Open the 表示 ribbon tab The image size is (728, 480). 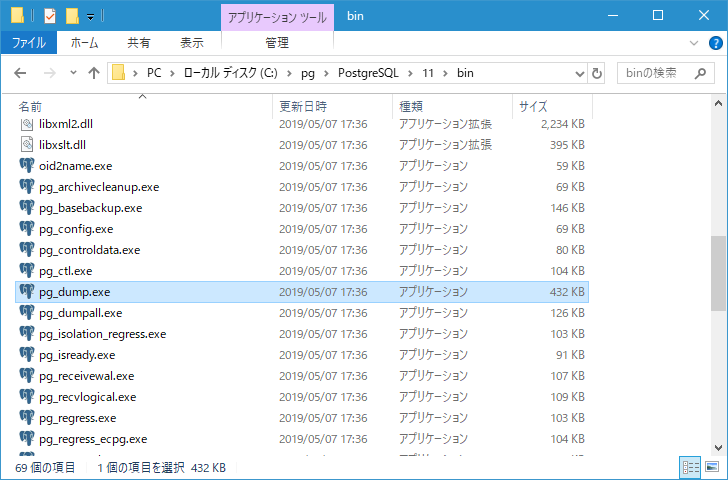pyautogui.click(x=192, y=43)
